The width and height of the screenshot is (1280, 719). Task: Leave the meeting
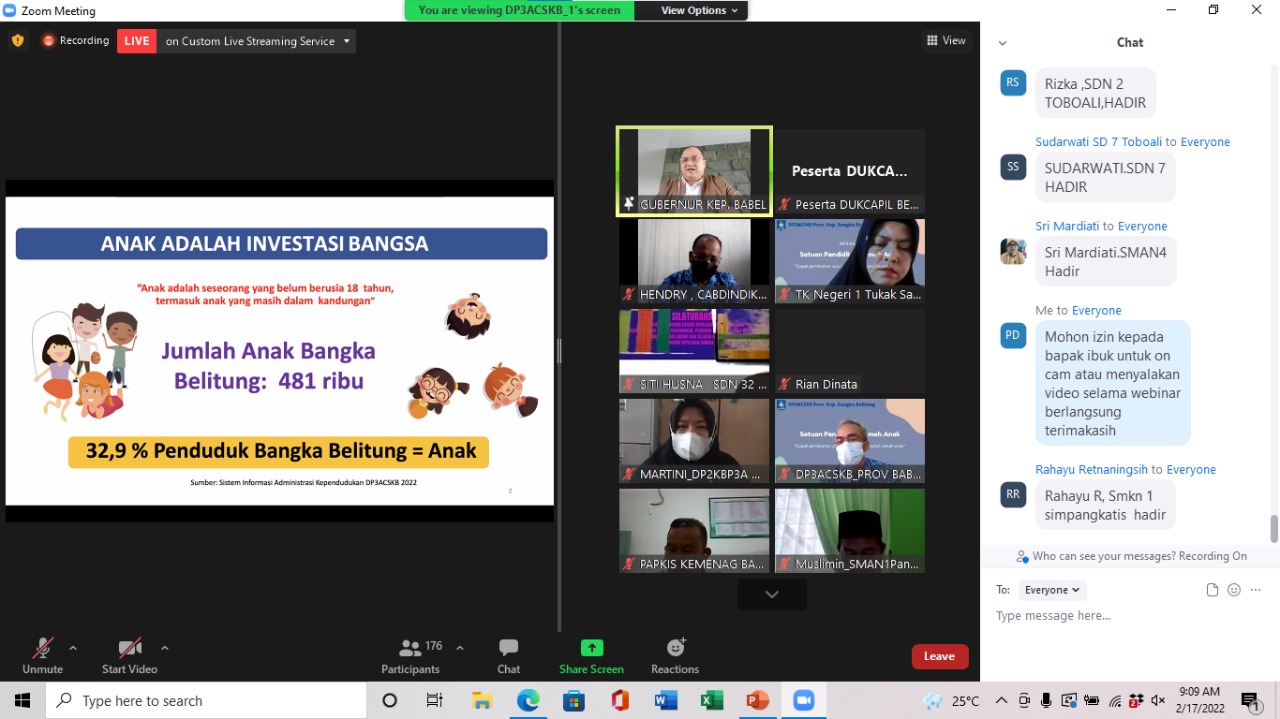(x=939, y=656)
